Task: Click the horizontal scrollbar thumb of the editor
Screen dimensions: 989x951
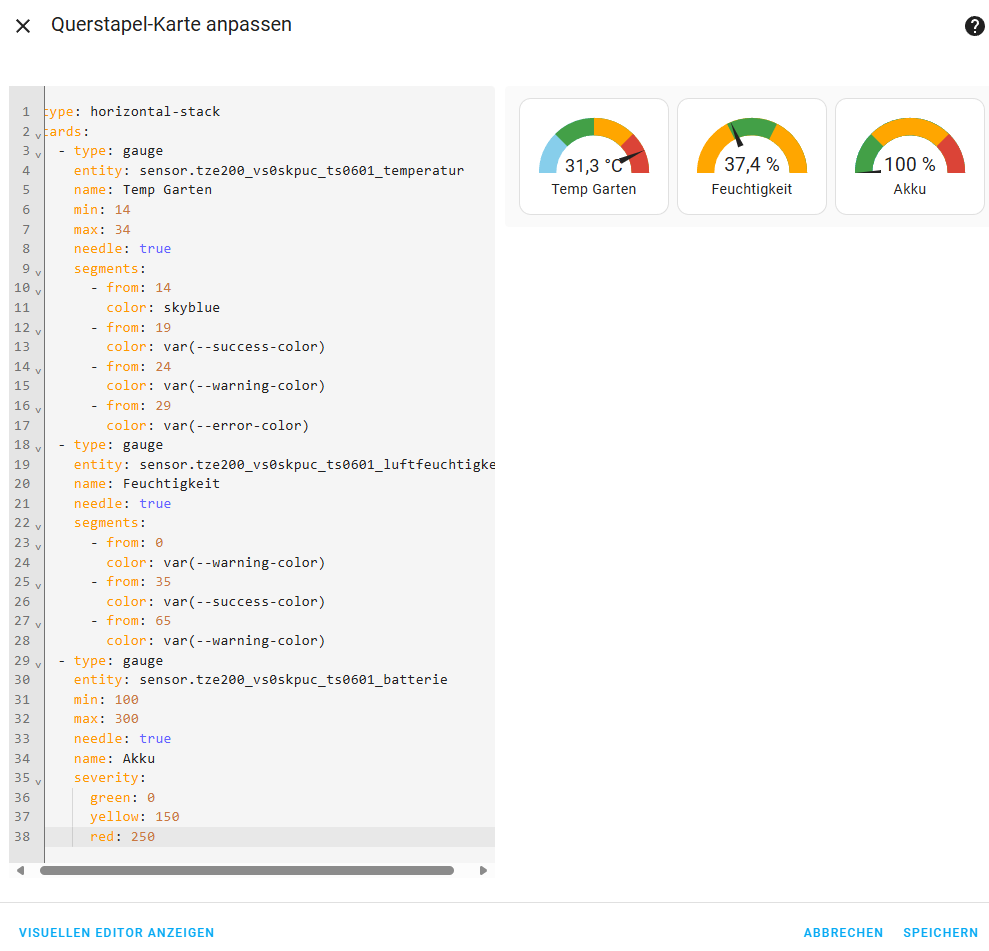Action: [x=247, y=870]
